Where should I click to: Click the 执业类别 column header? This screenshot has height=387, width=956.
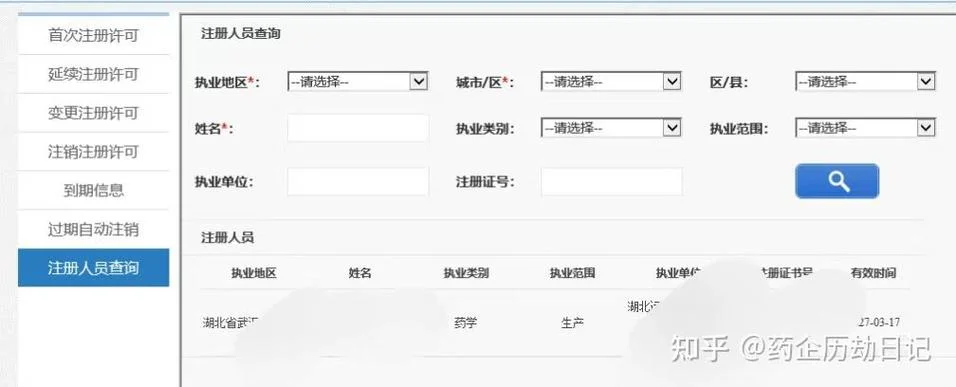(466, 273)
